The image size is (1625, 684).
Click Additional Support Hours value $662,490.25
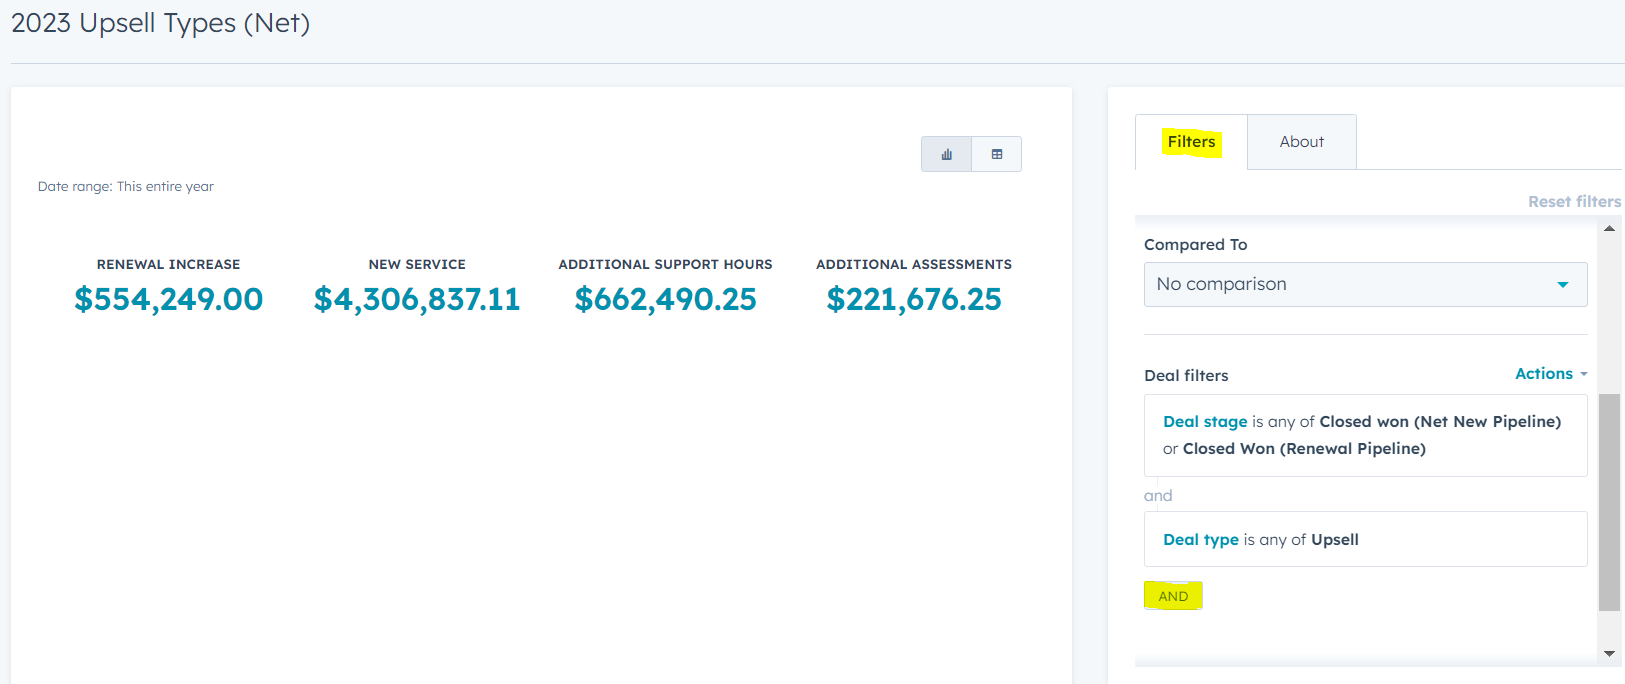coord(665,299)
